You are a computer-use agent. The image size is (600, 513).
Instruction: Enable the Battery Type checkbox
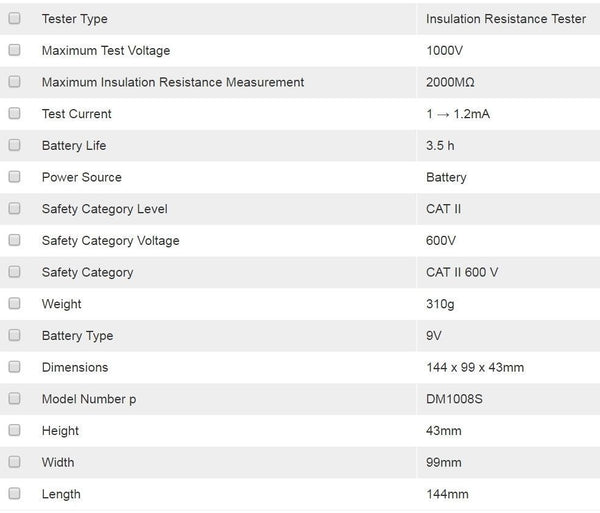click(x=14, y=335)
